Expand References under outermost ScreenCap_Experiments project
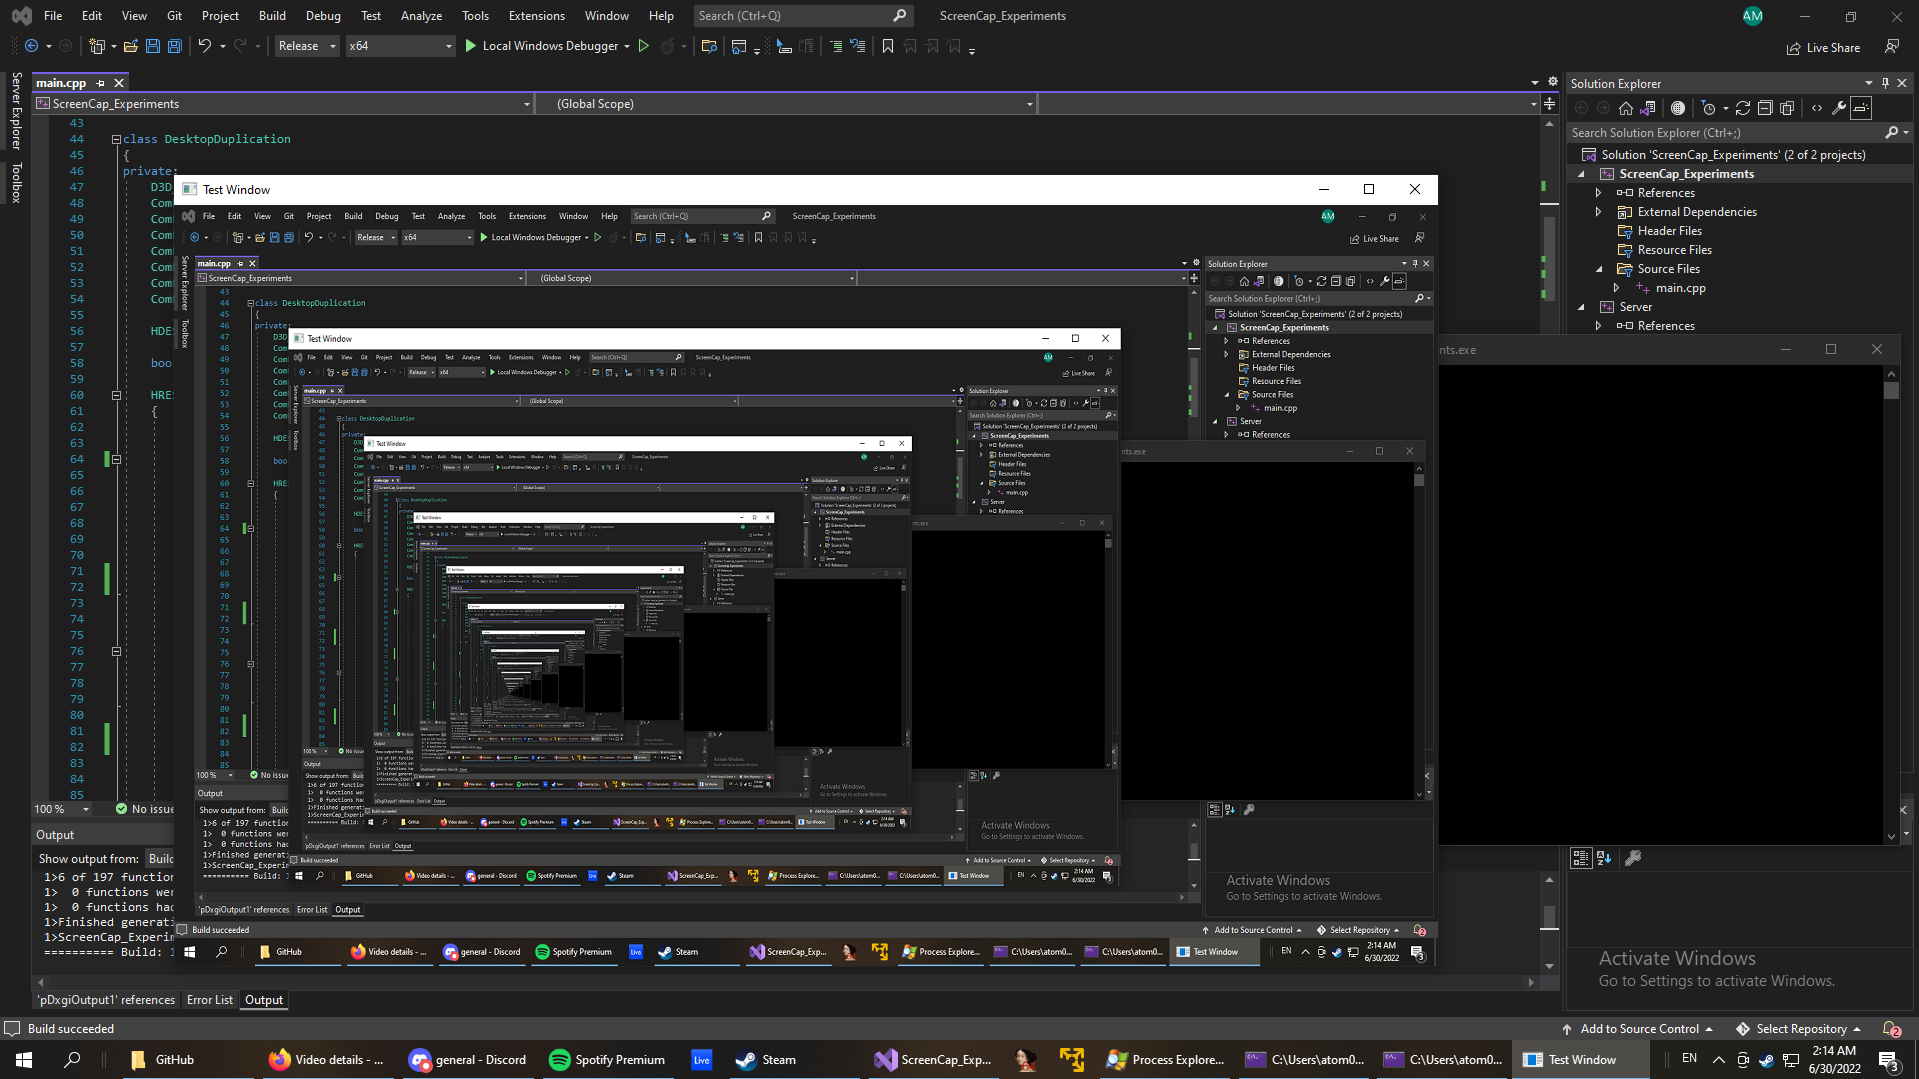This screenshot has height=1079, width=1919. click(x=1598, y=193)
